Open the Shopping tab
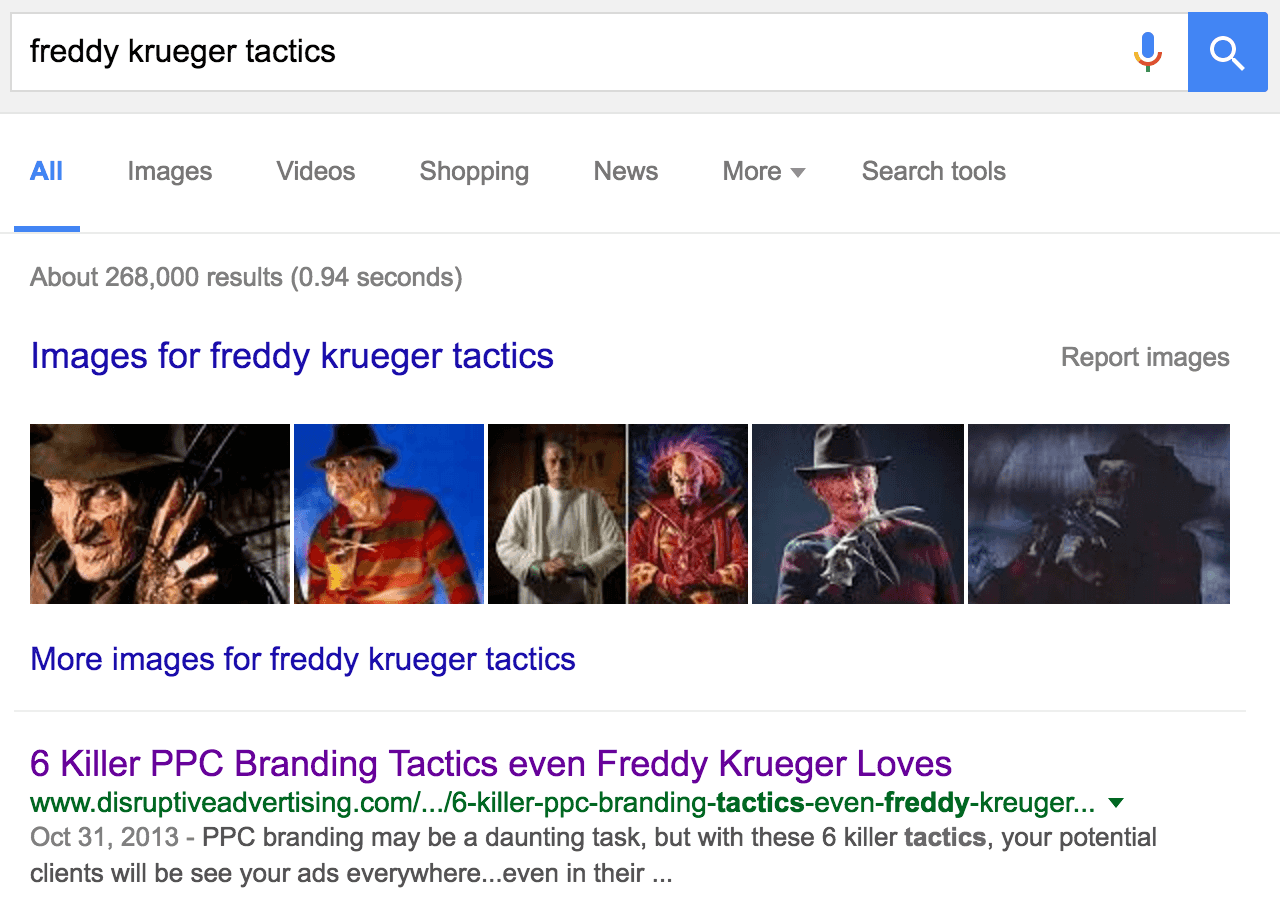The width and height of the screenshot is (1280, 900). [x=474, y=171]
